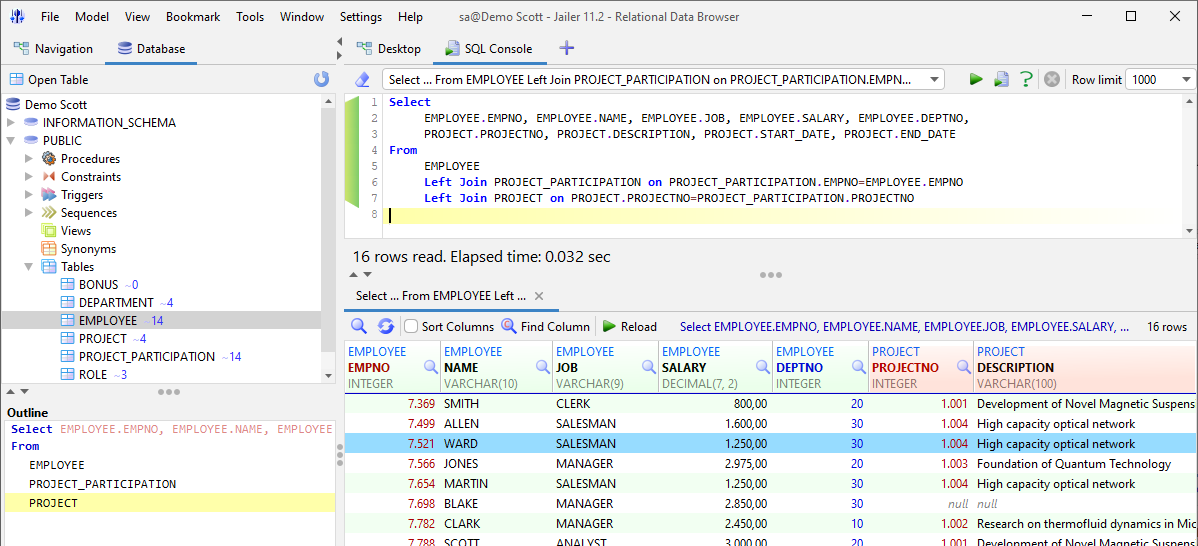Open the green question mark explain icon

tap(1026, 79)
